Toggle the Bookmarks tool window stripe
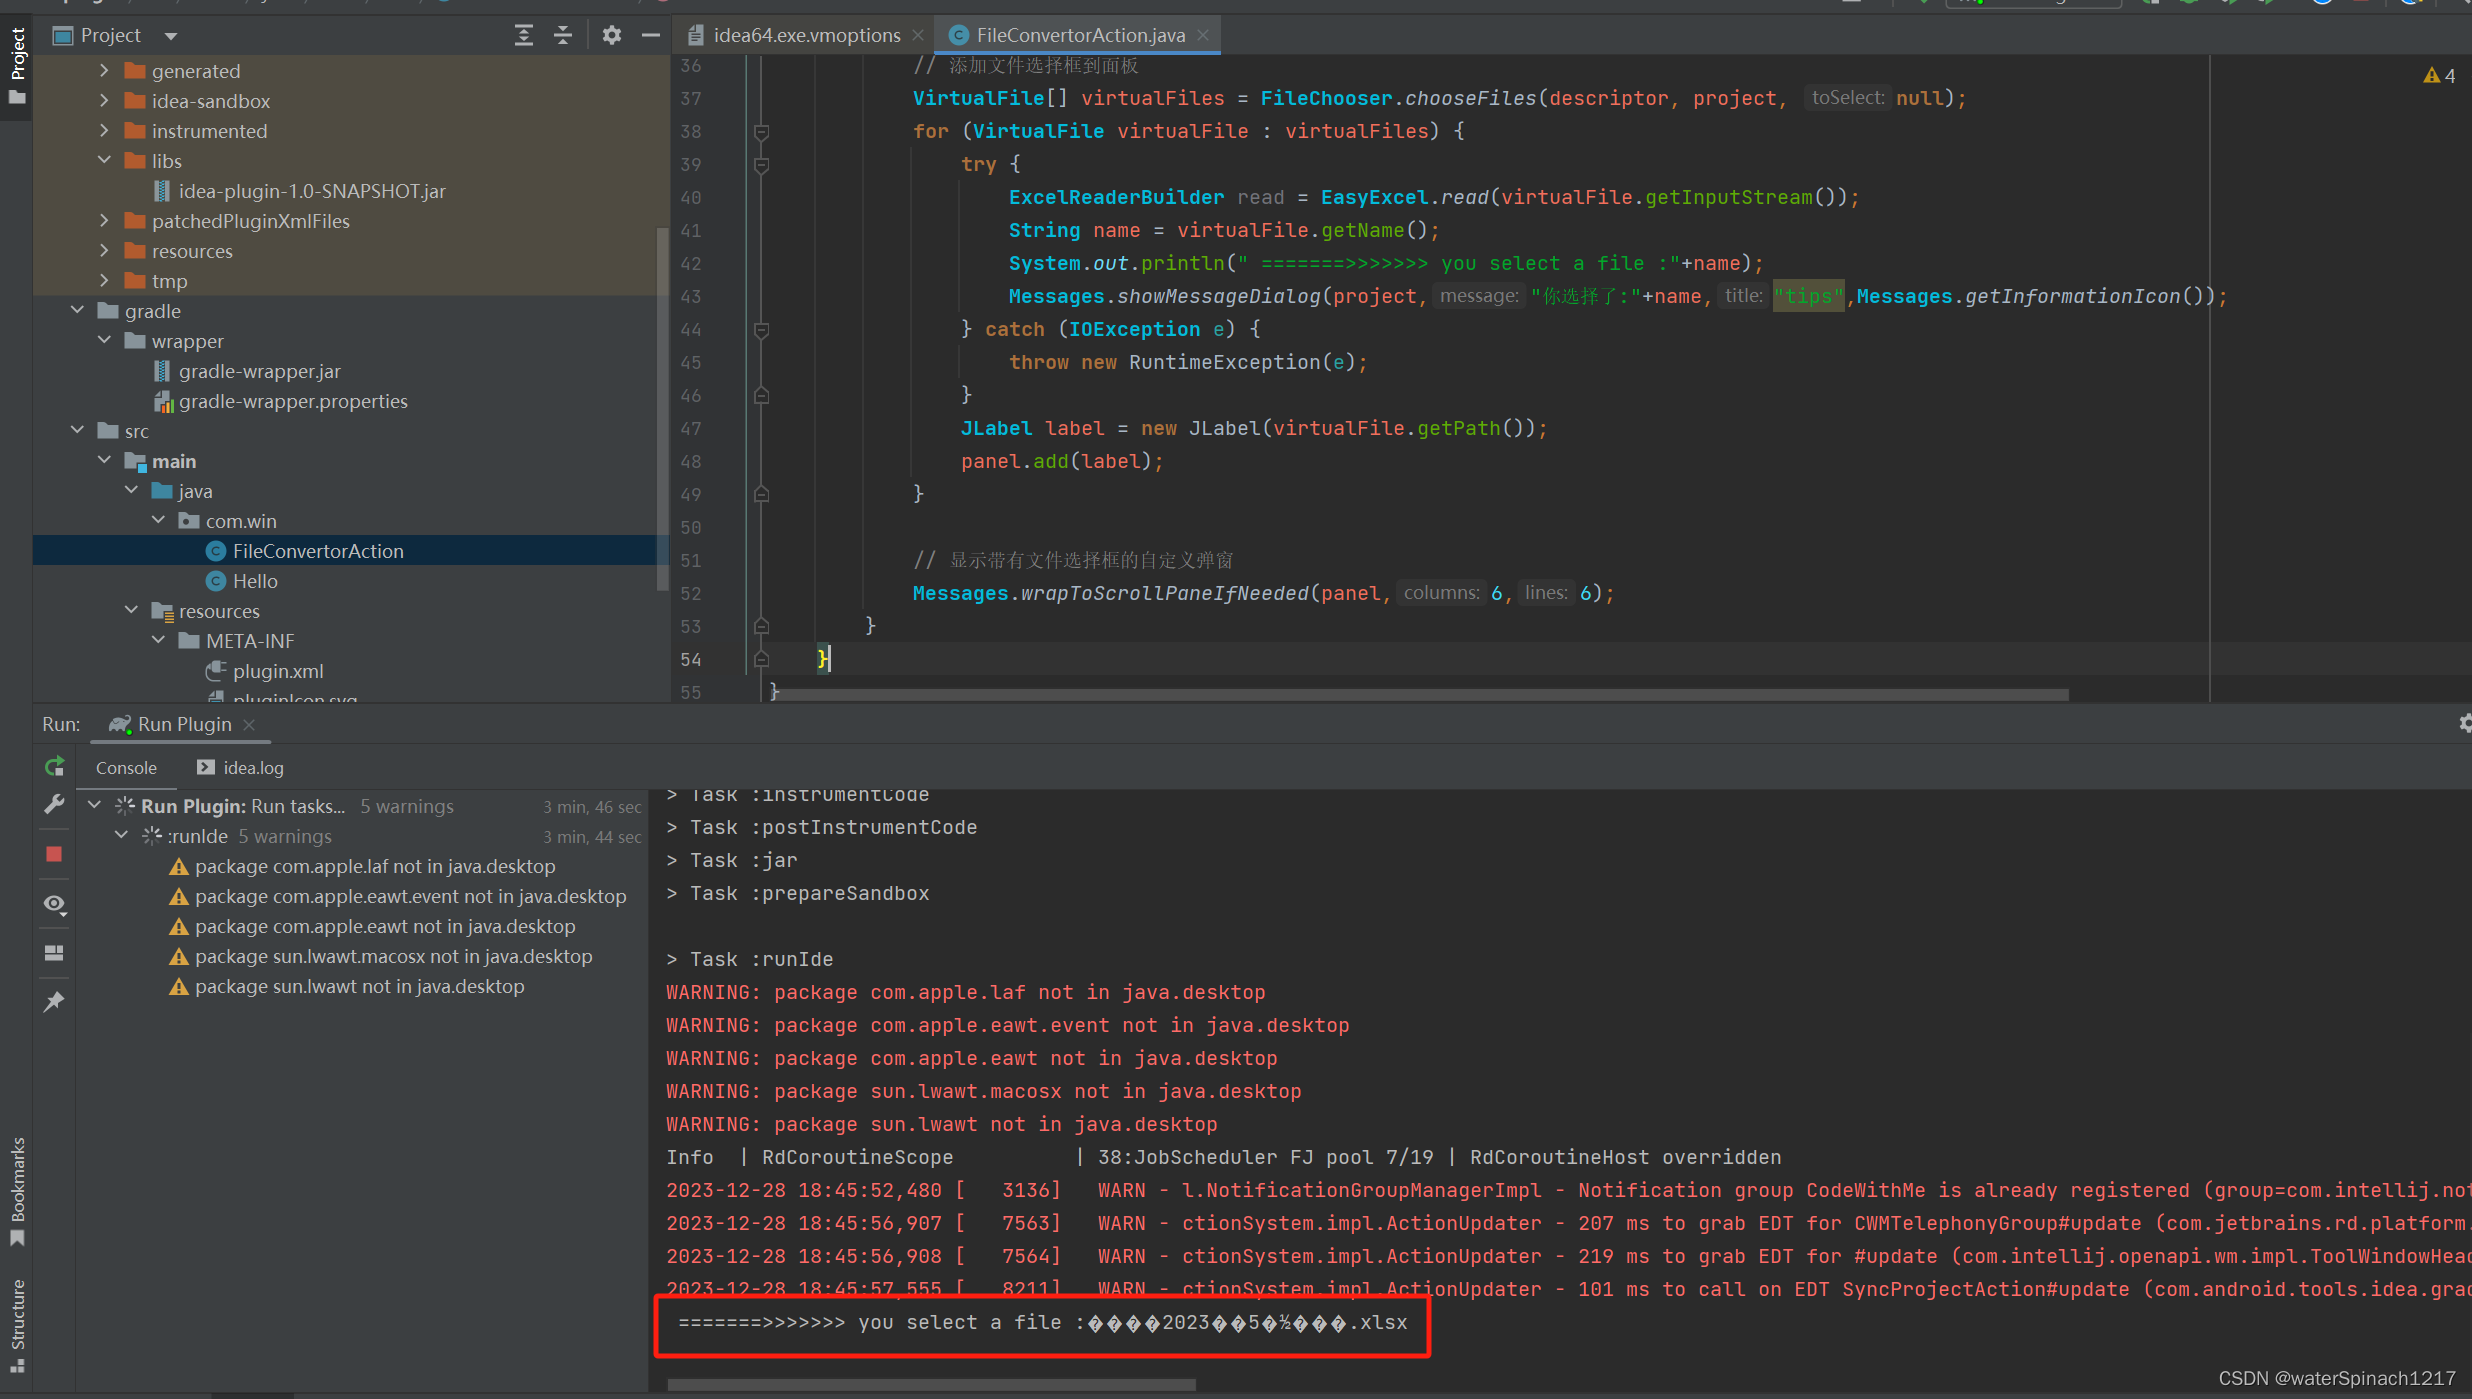 [x=17, y=1191]
